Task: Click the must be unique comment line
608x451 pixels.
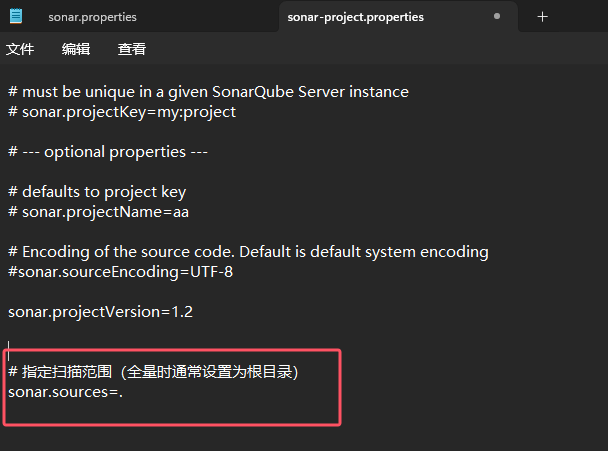Action: (208, 92)
